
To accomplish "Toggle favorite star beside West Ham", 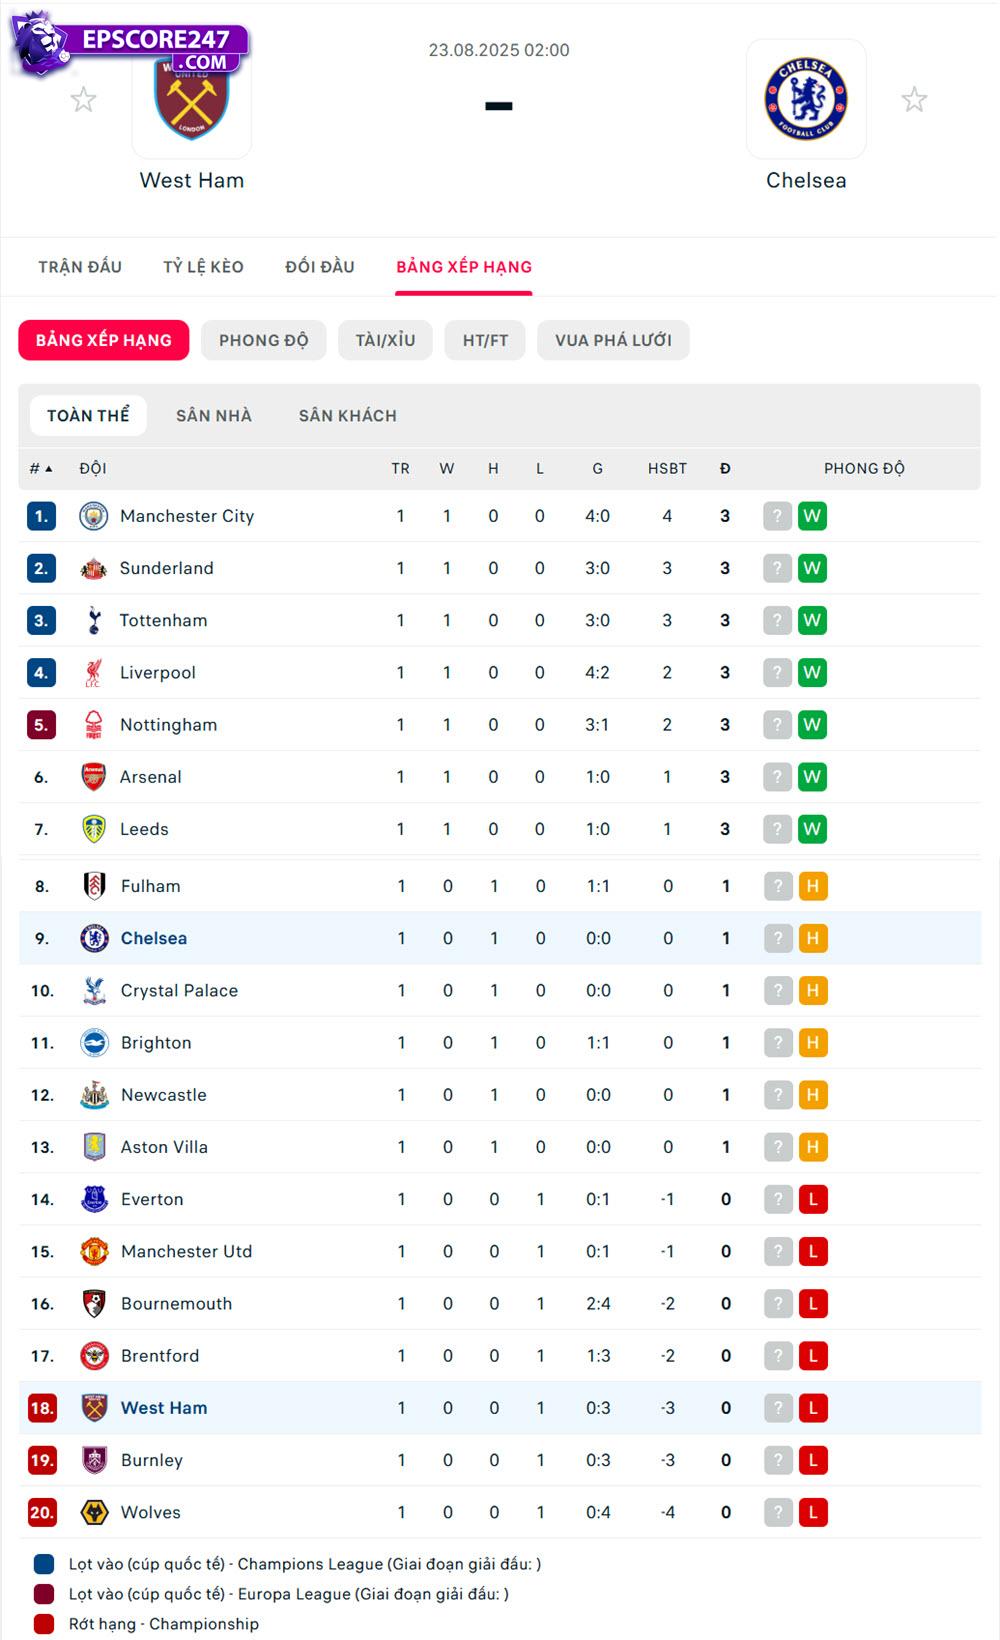I will (x=83, y=99).
